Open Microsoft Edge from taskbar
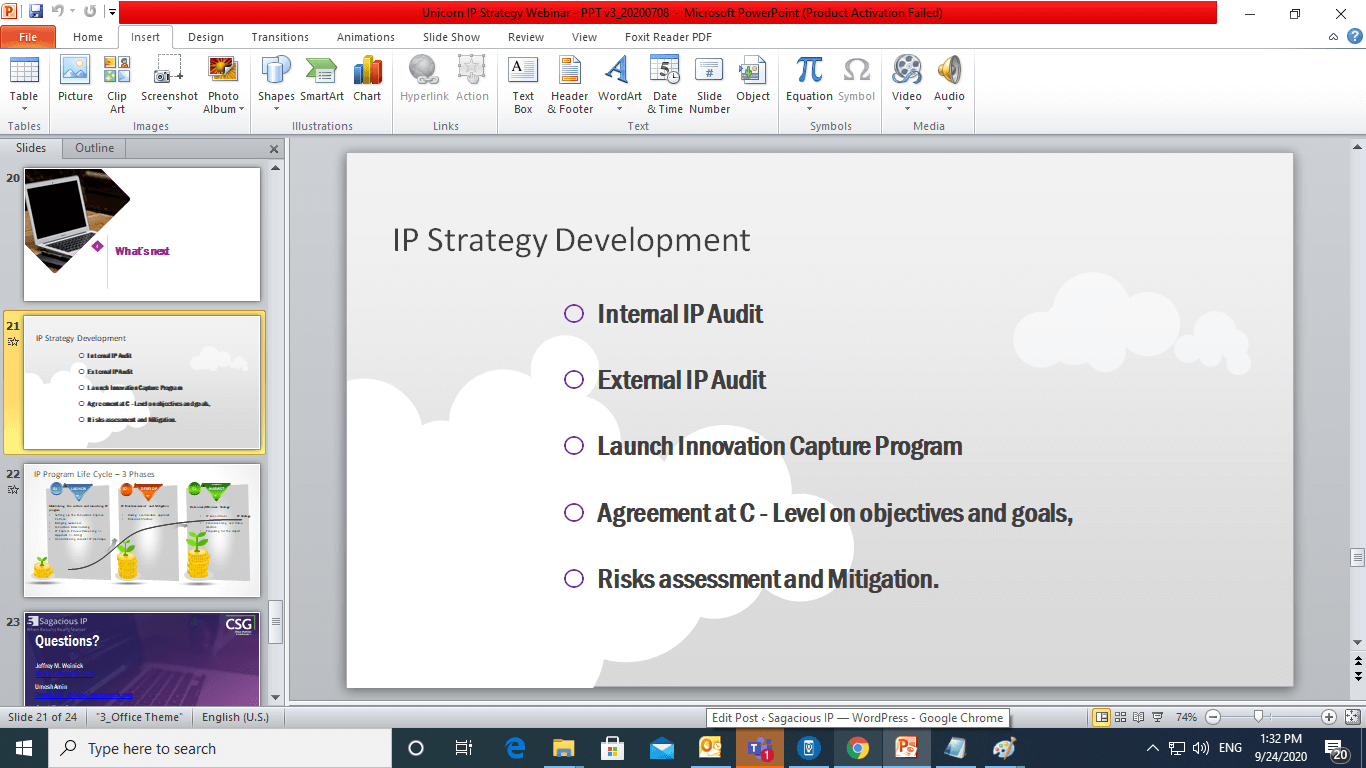 [515, 748]
